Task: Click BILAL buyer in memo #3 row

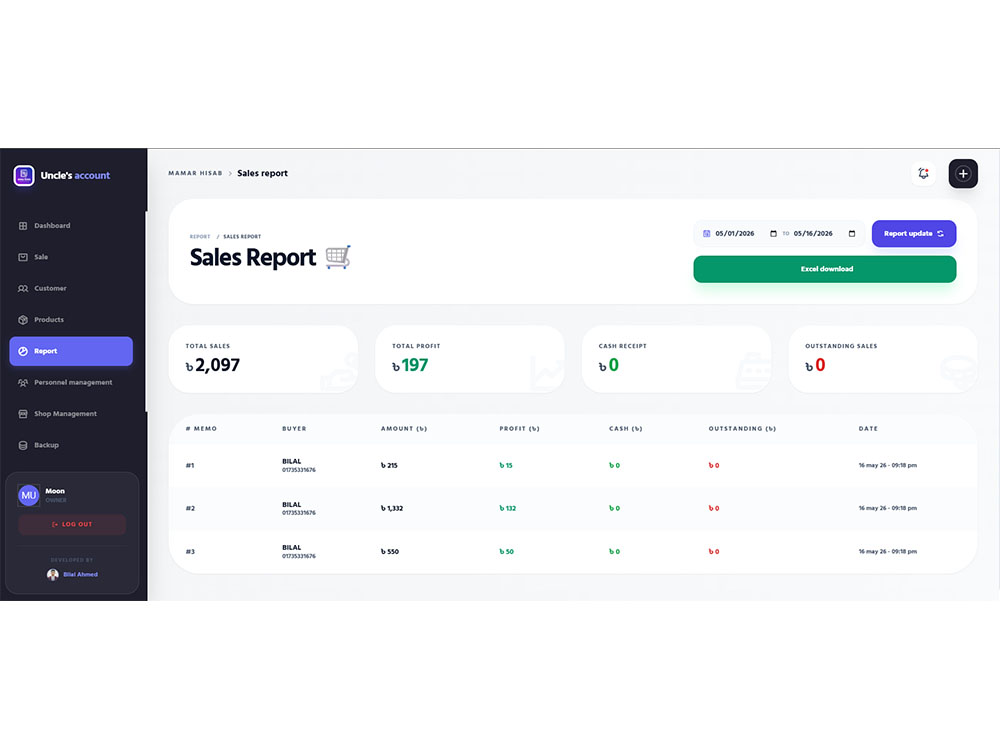Action: tap(291, 547)
